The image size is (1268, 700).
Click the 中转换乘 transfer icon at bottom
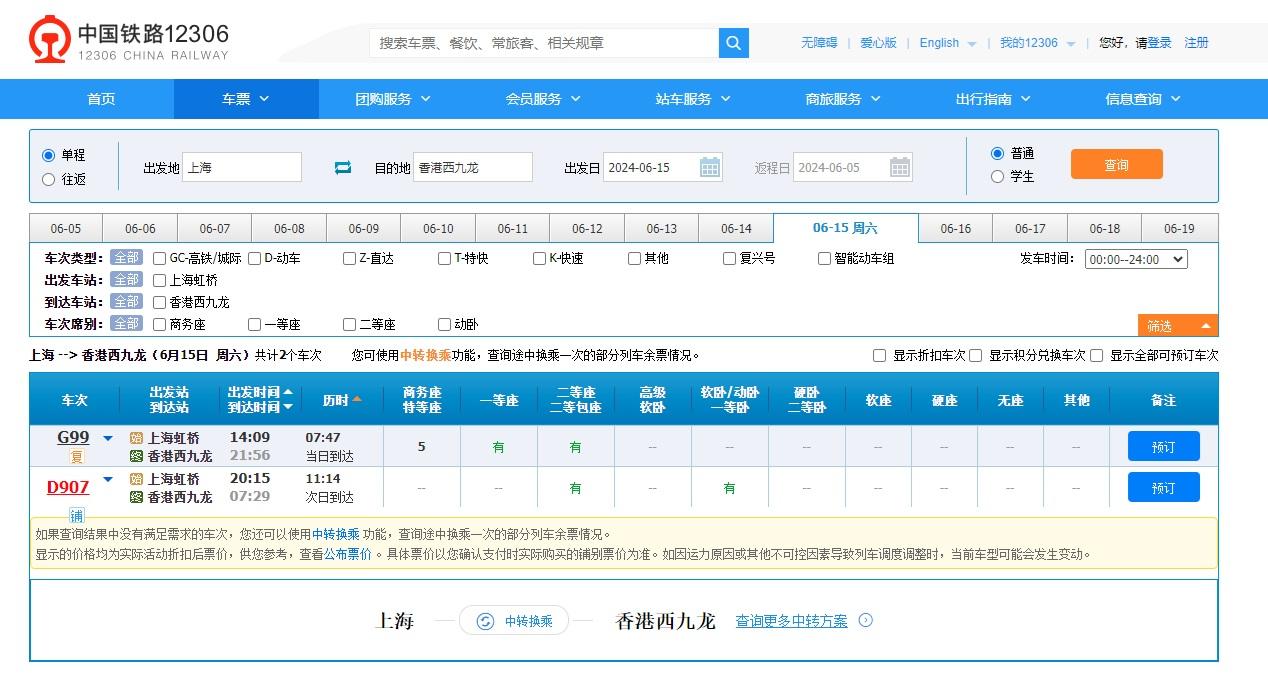(x=484, y=620)
